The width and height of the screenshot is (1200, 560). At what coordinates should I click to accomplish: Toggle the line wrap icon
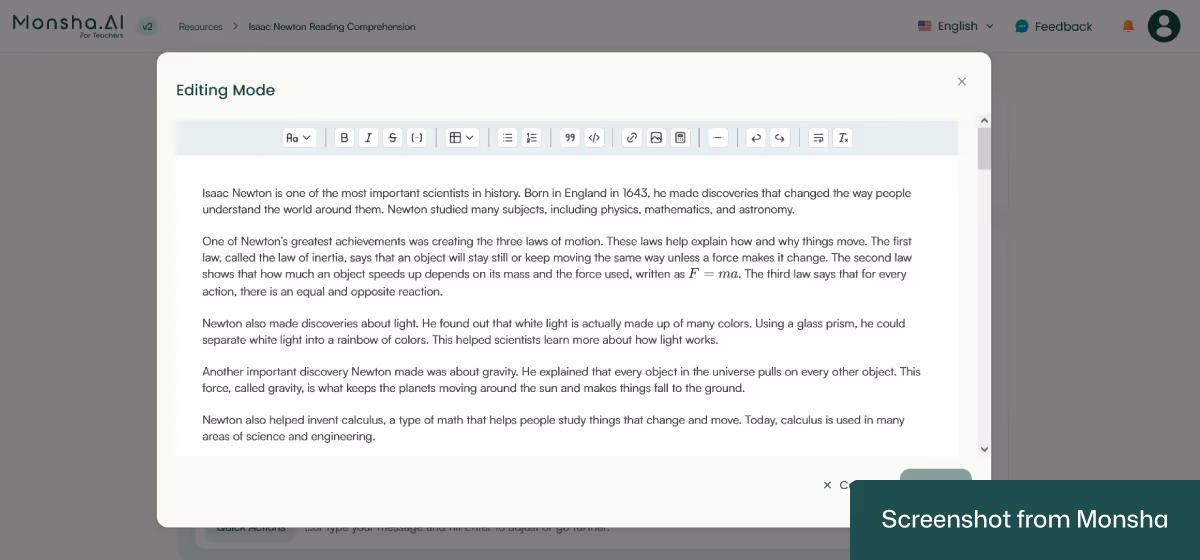pos(818,138)
